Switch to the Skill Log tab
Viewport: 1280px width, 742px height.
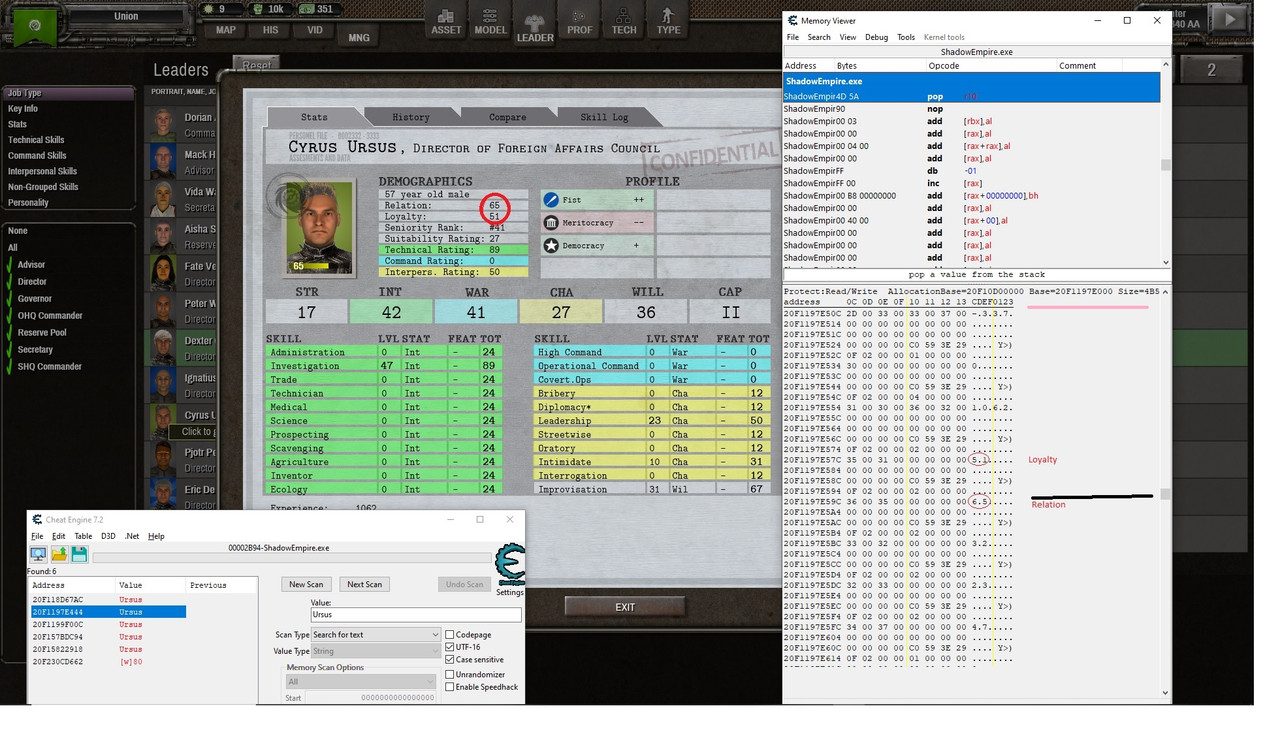pos(605,117)
